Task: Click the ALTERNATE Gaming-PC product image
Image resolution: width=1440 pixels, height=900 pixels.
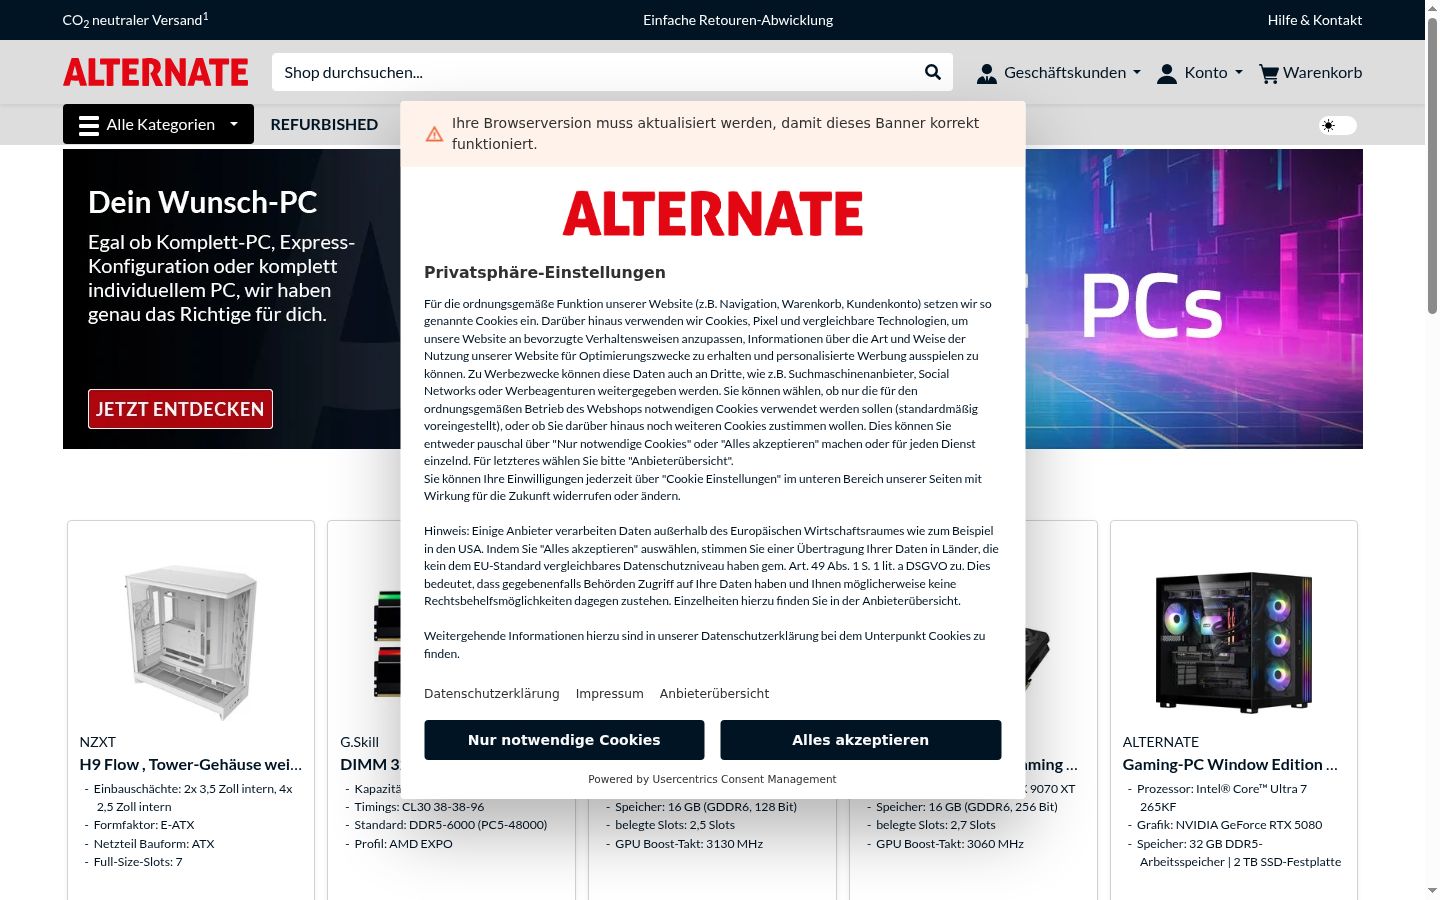Action: [x=1234, y=642]
